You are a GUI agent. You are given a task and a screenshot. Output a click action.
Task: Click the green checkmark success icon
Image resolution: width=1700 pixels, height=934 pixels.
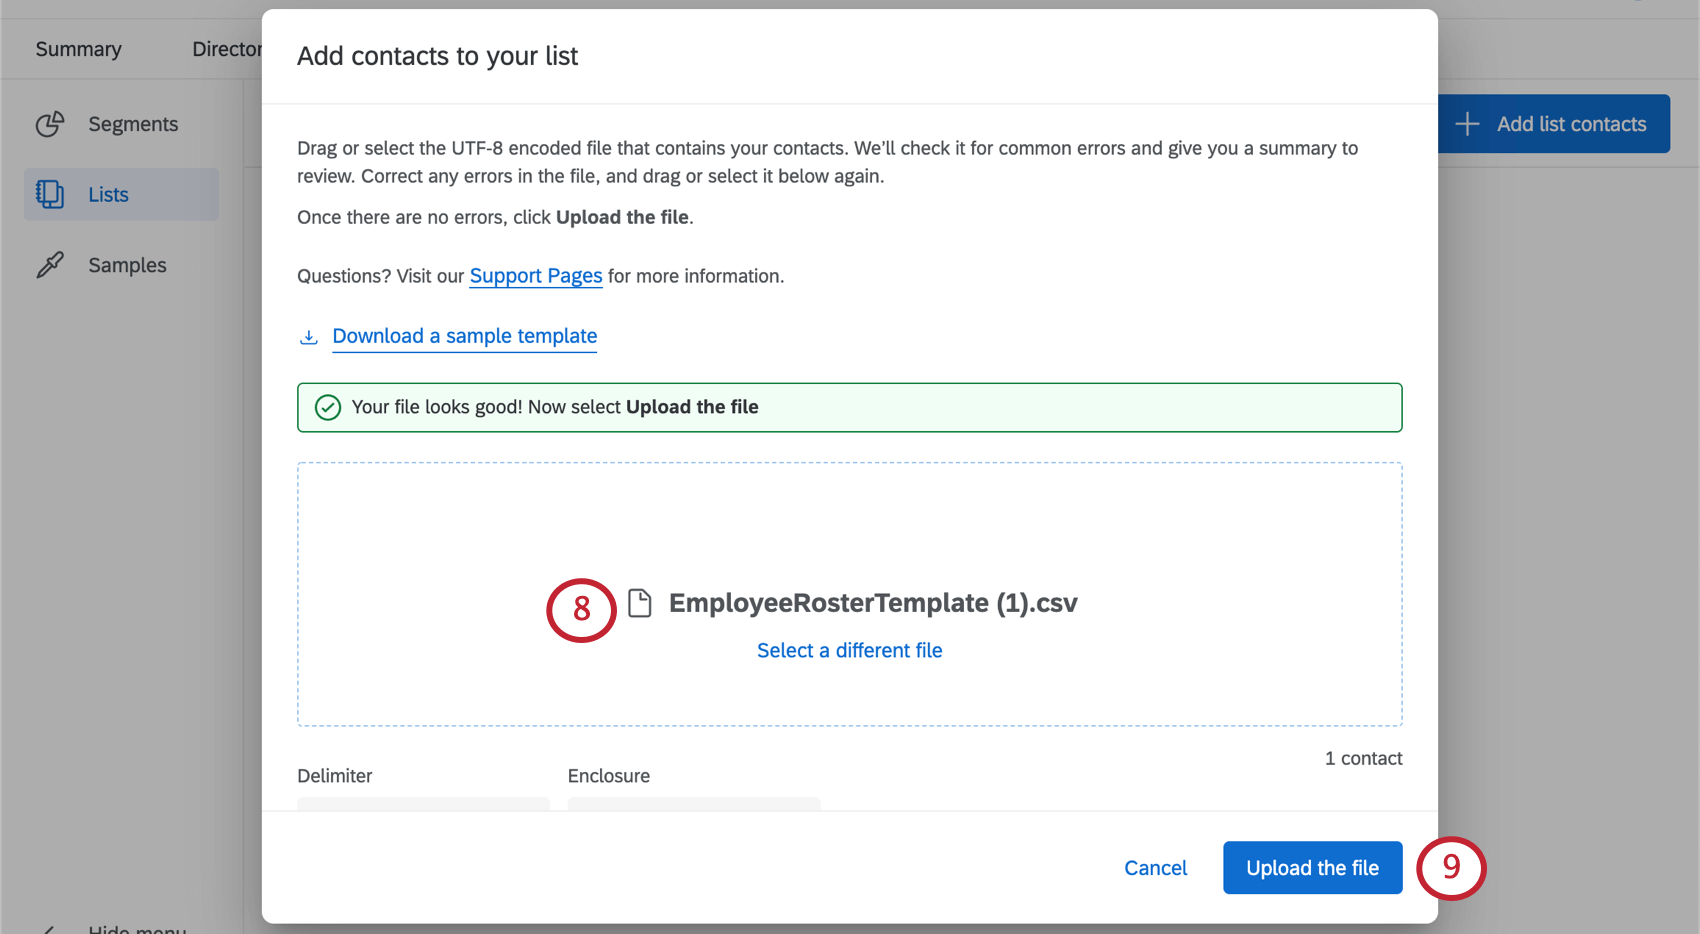click(327, 407)
